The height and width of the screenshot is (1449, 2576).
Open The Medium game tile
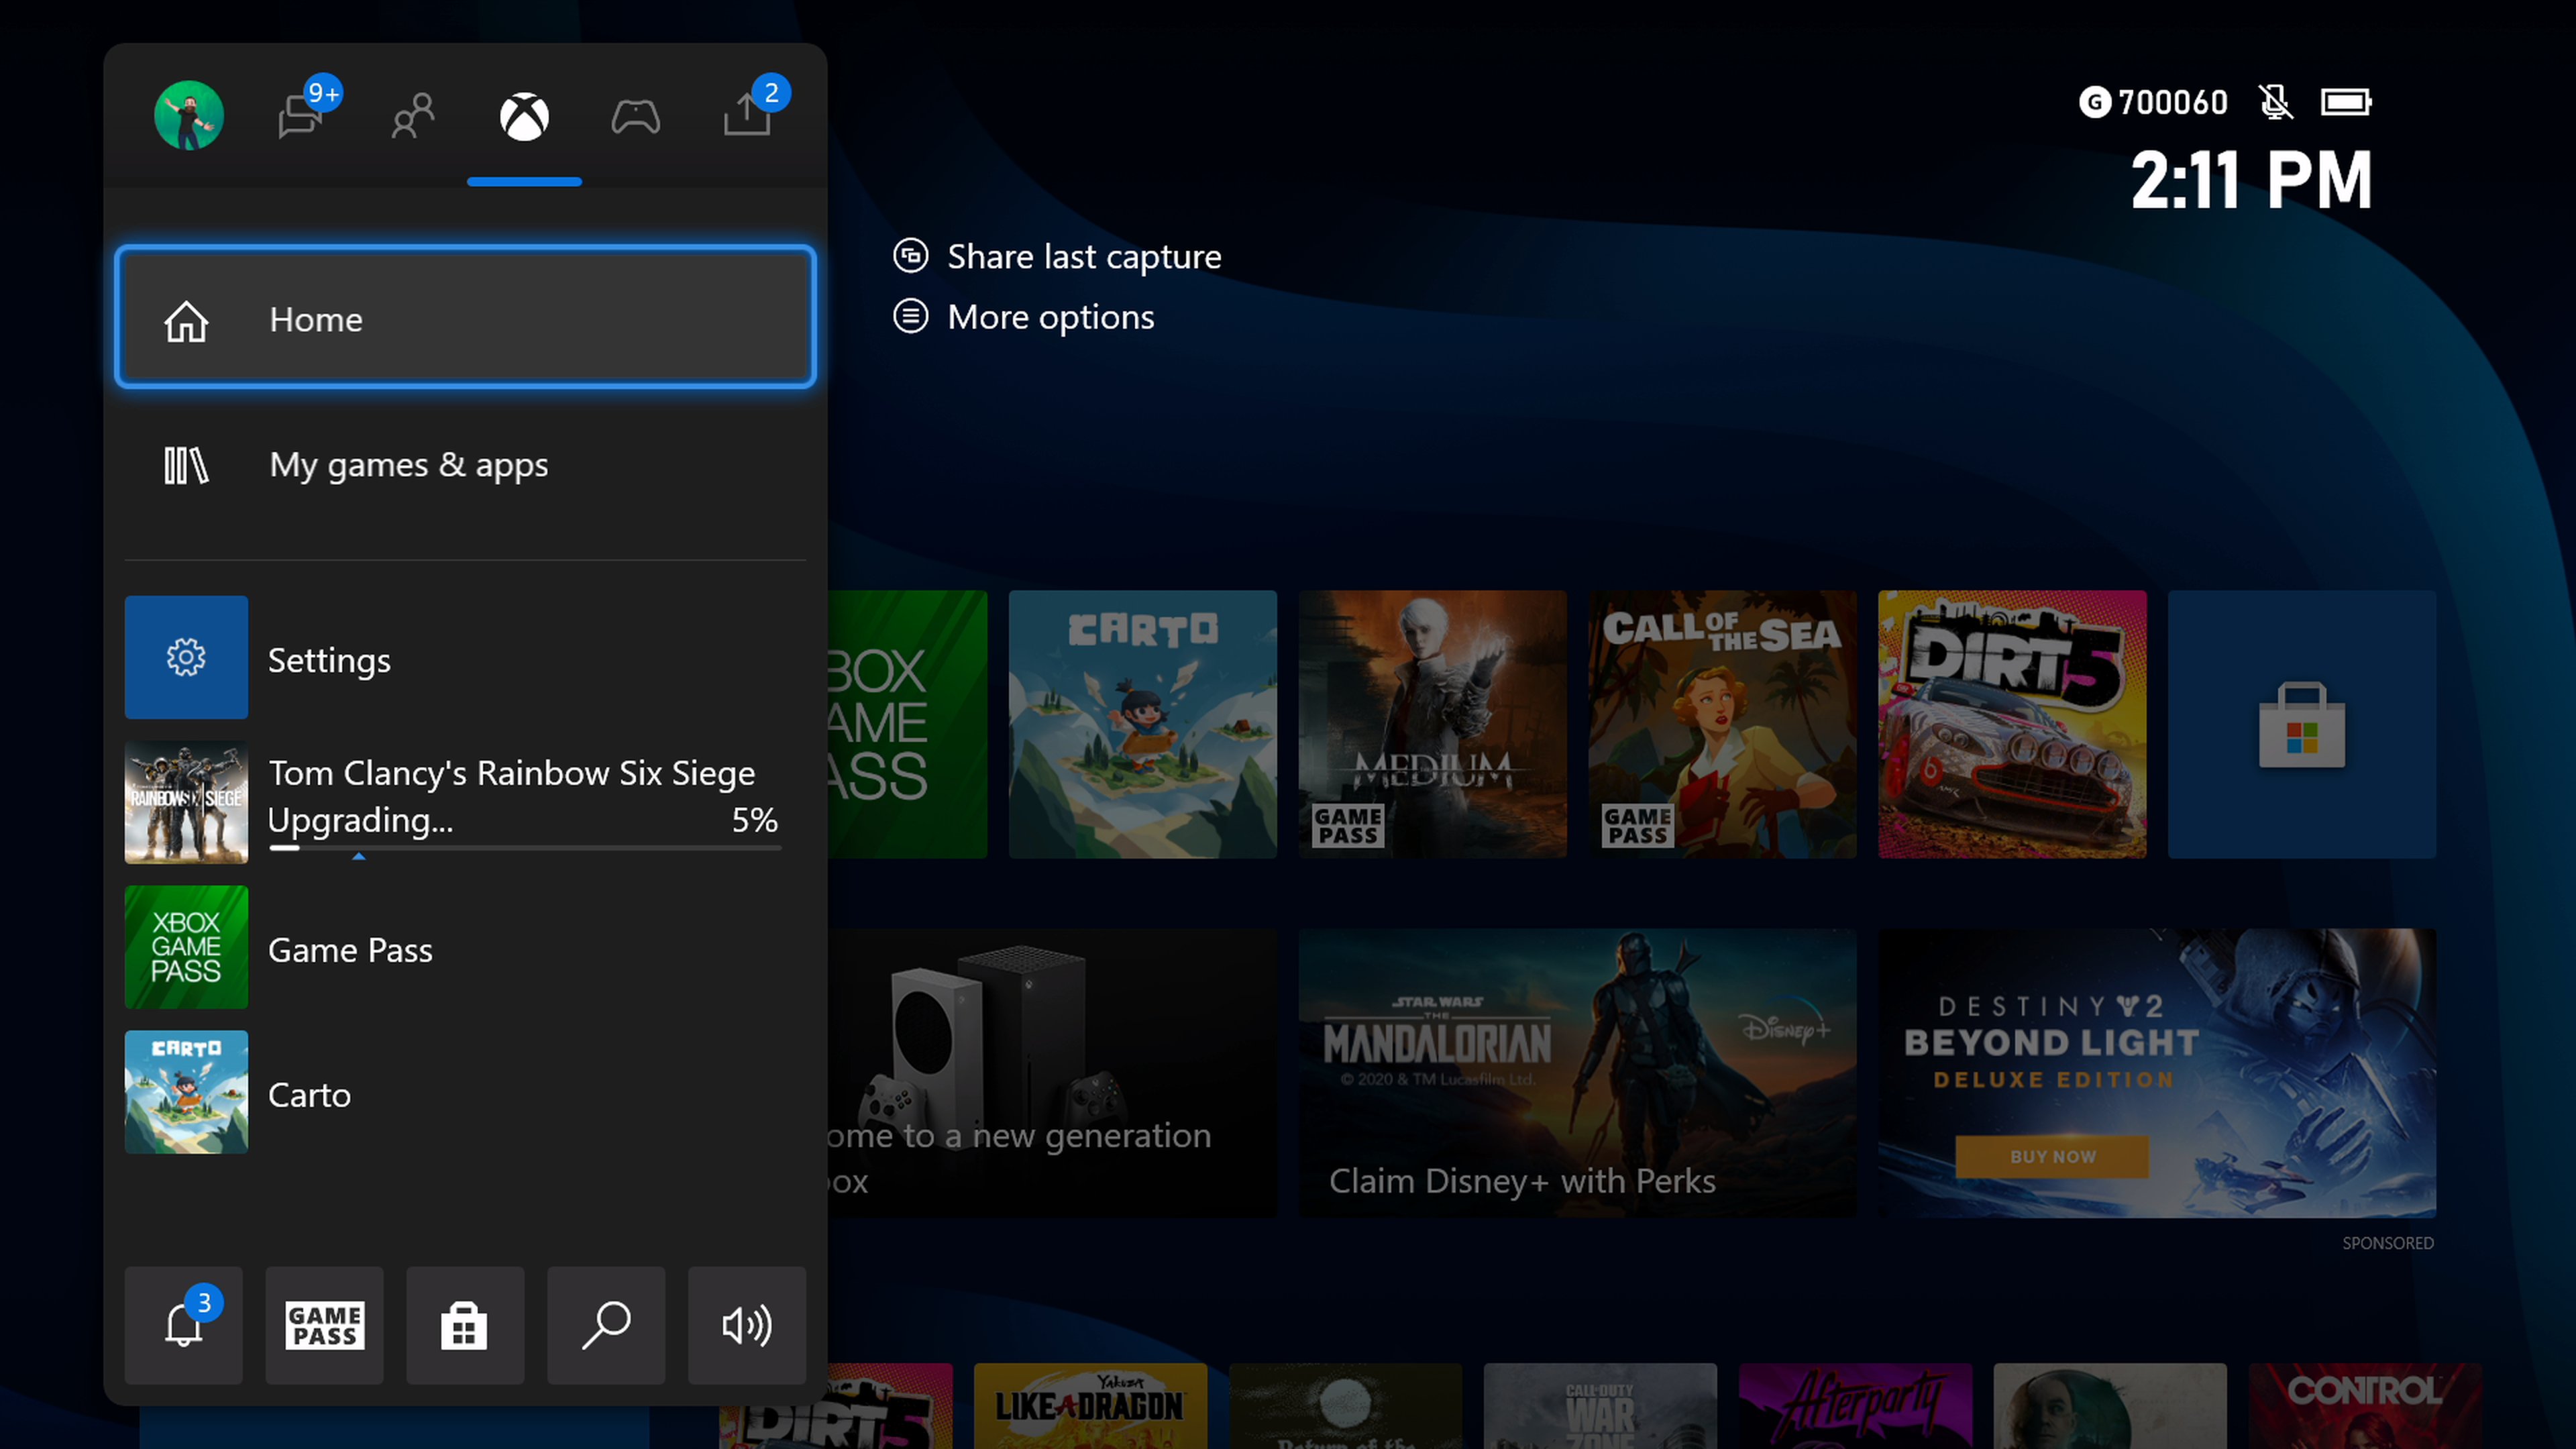1432,724
